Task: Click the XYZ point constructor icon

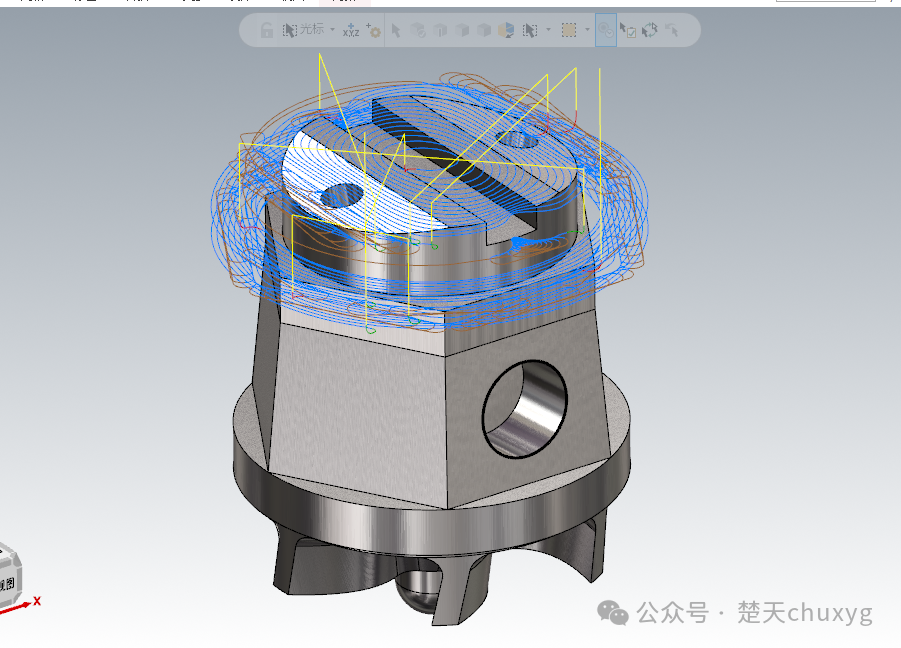Action: tap(351, 30)
